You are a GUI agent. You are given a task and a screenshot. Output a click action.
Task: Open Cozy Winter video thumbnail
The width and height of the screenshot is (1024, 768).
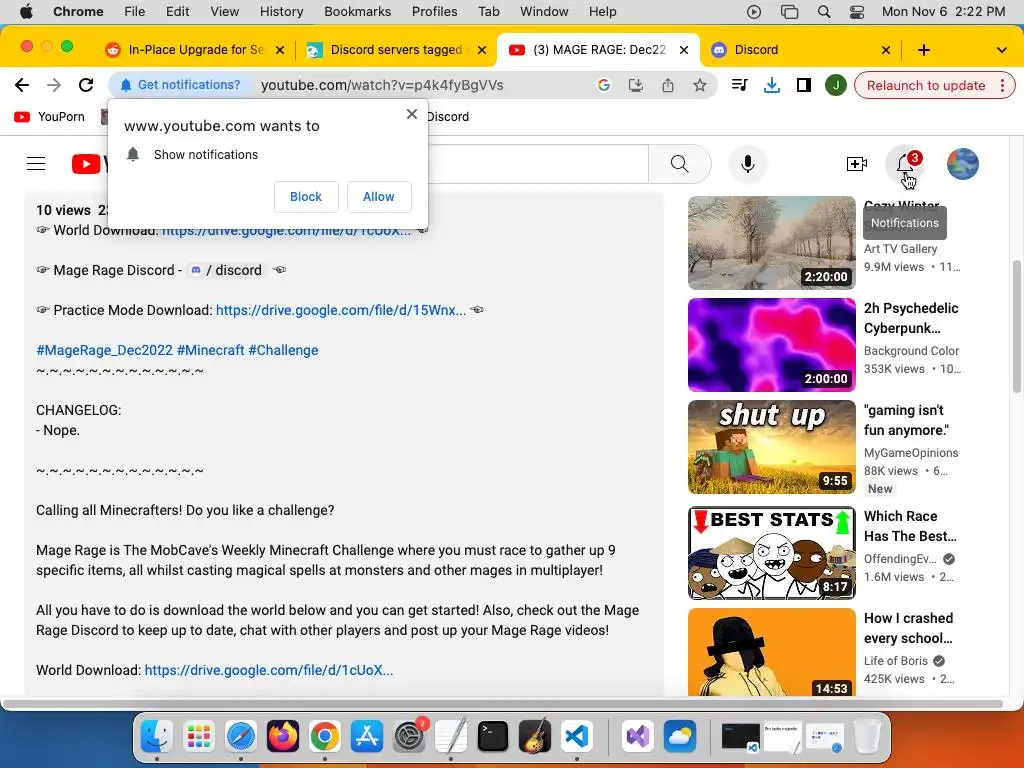click(x=772, y=243)
